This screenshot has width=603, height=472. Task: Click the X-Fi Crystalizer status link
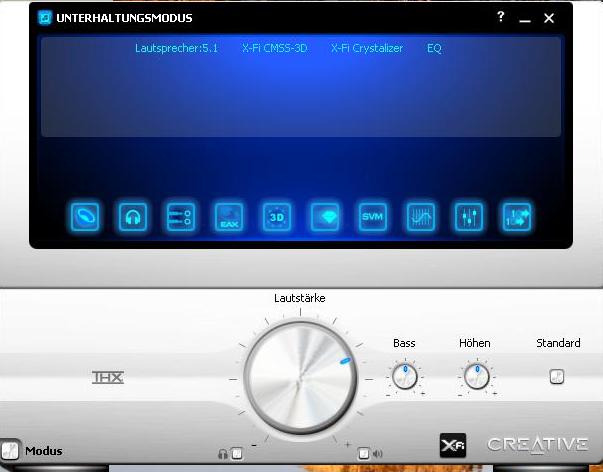point(367,48)
